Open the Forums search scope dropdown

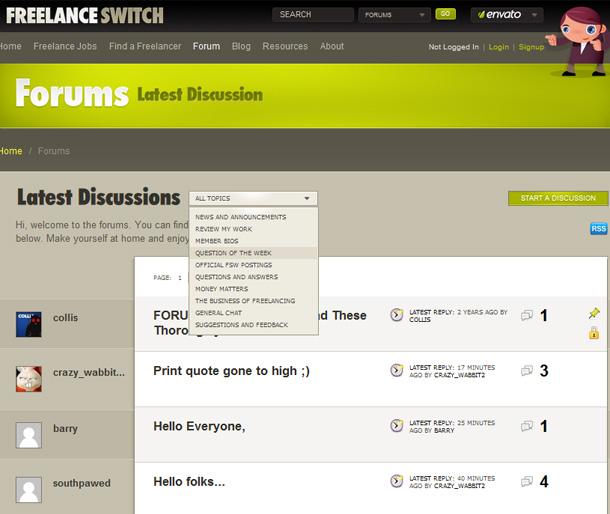click(x=394, y=15)
